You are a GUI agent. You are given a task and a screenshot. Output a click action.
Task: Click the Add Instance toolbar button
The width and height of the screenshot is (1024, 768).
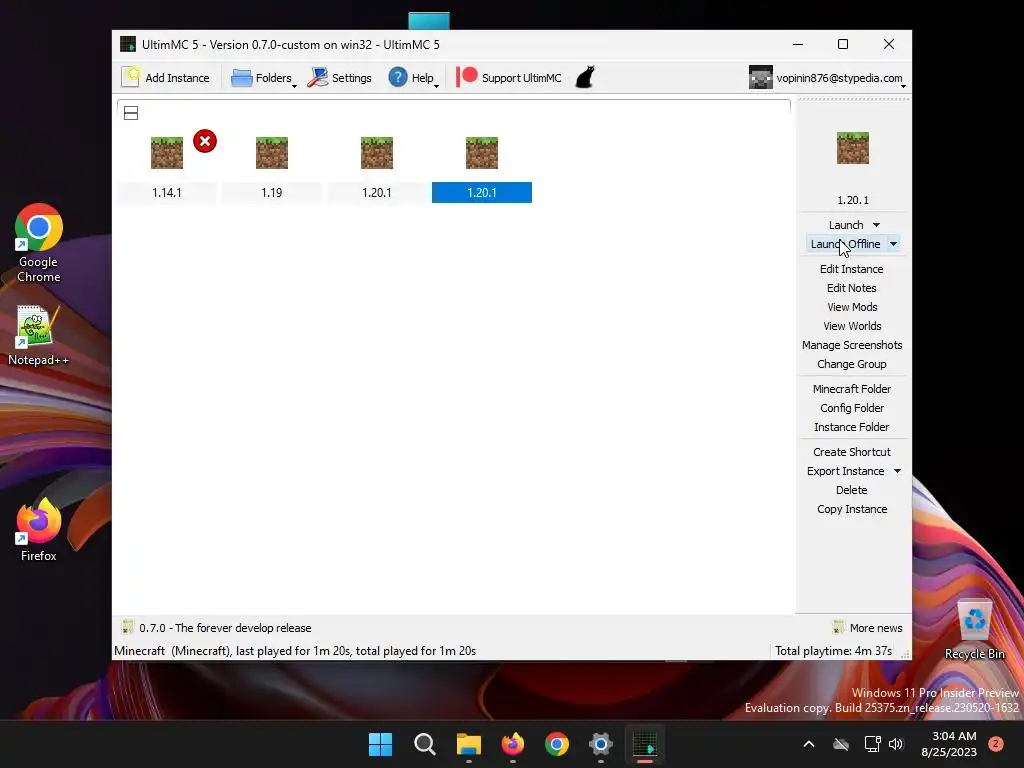[166, 78]
